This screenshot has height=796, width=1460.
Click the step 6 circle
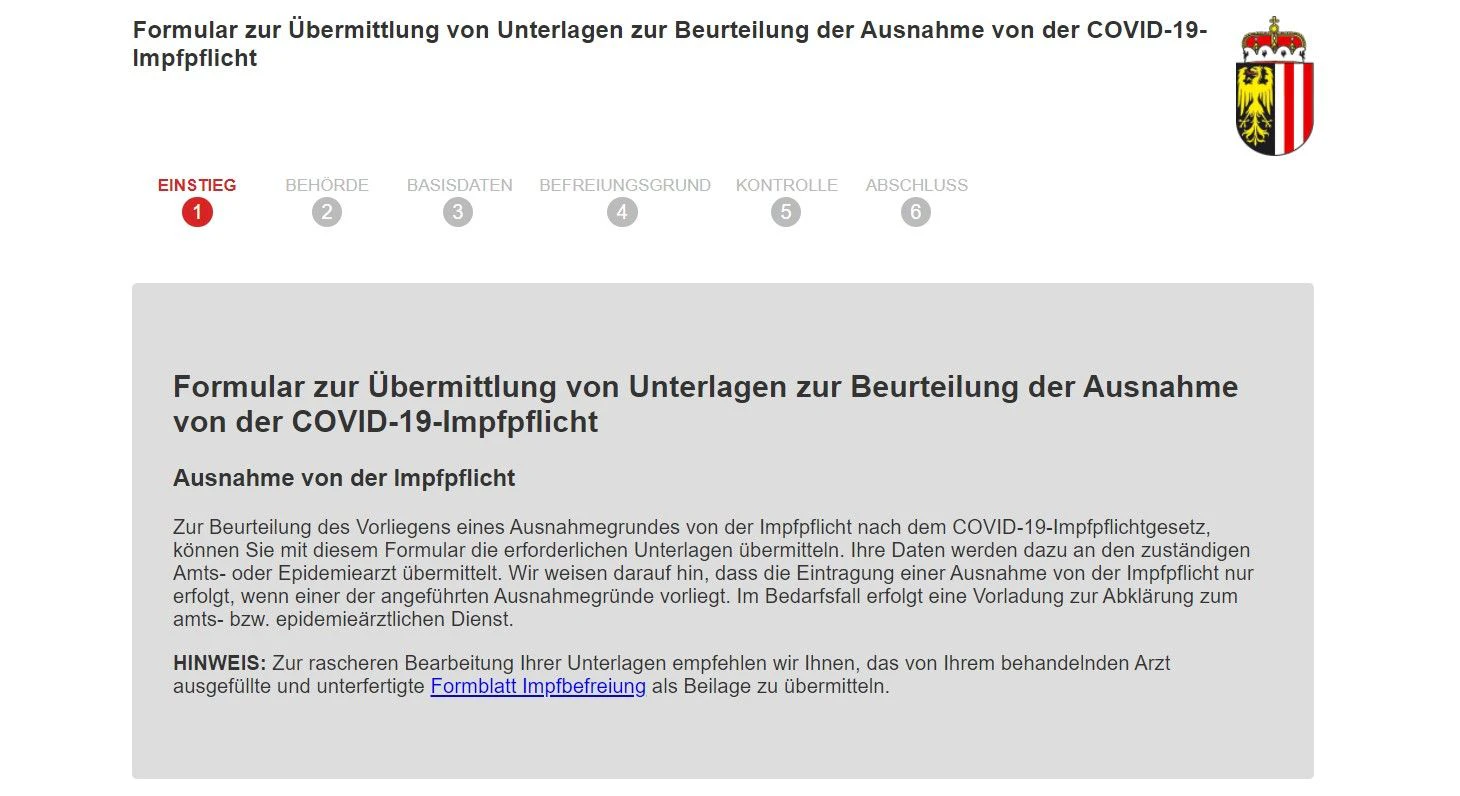915,212
